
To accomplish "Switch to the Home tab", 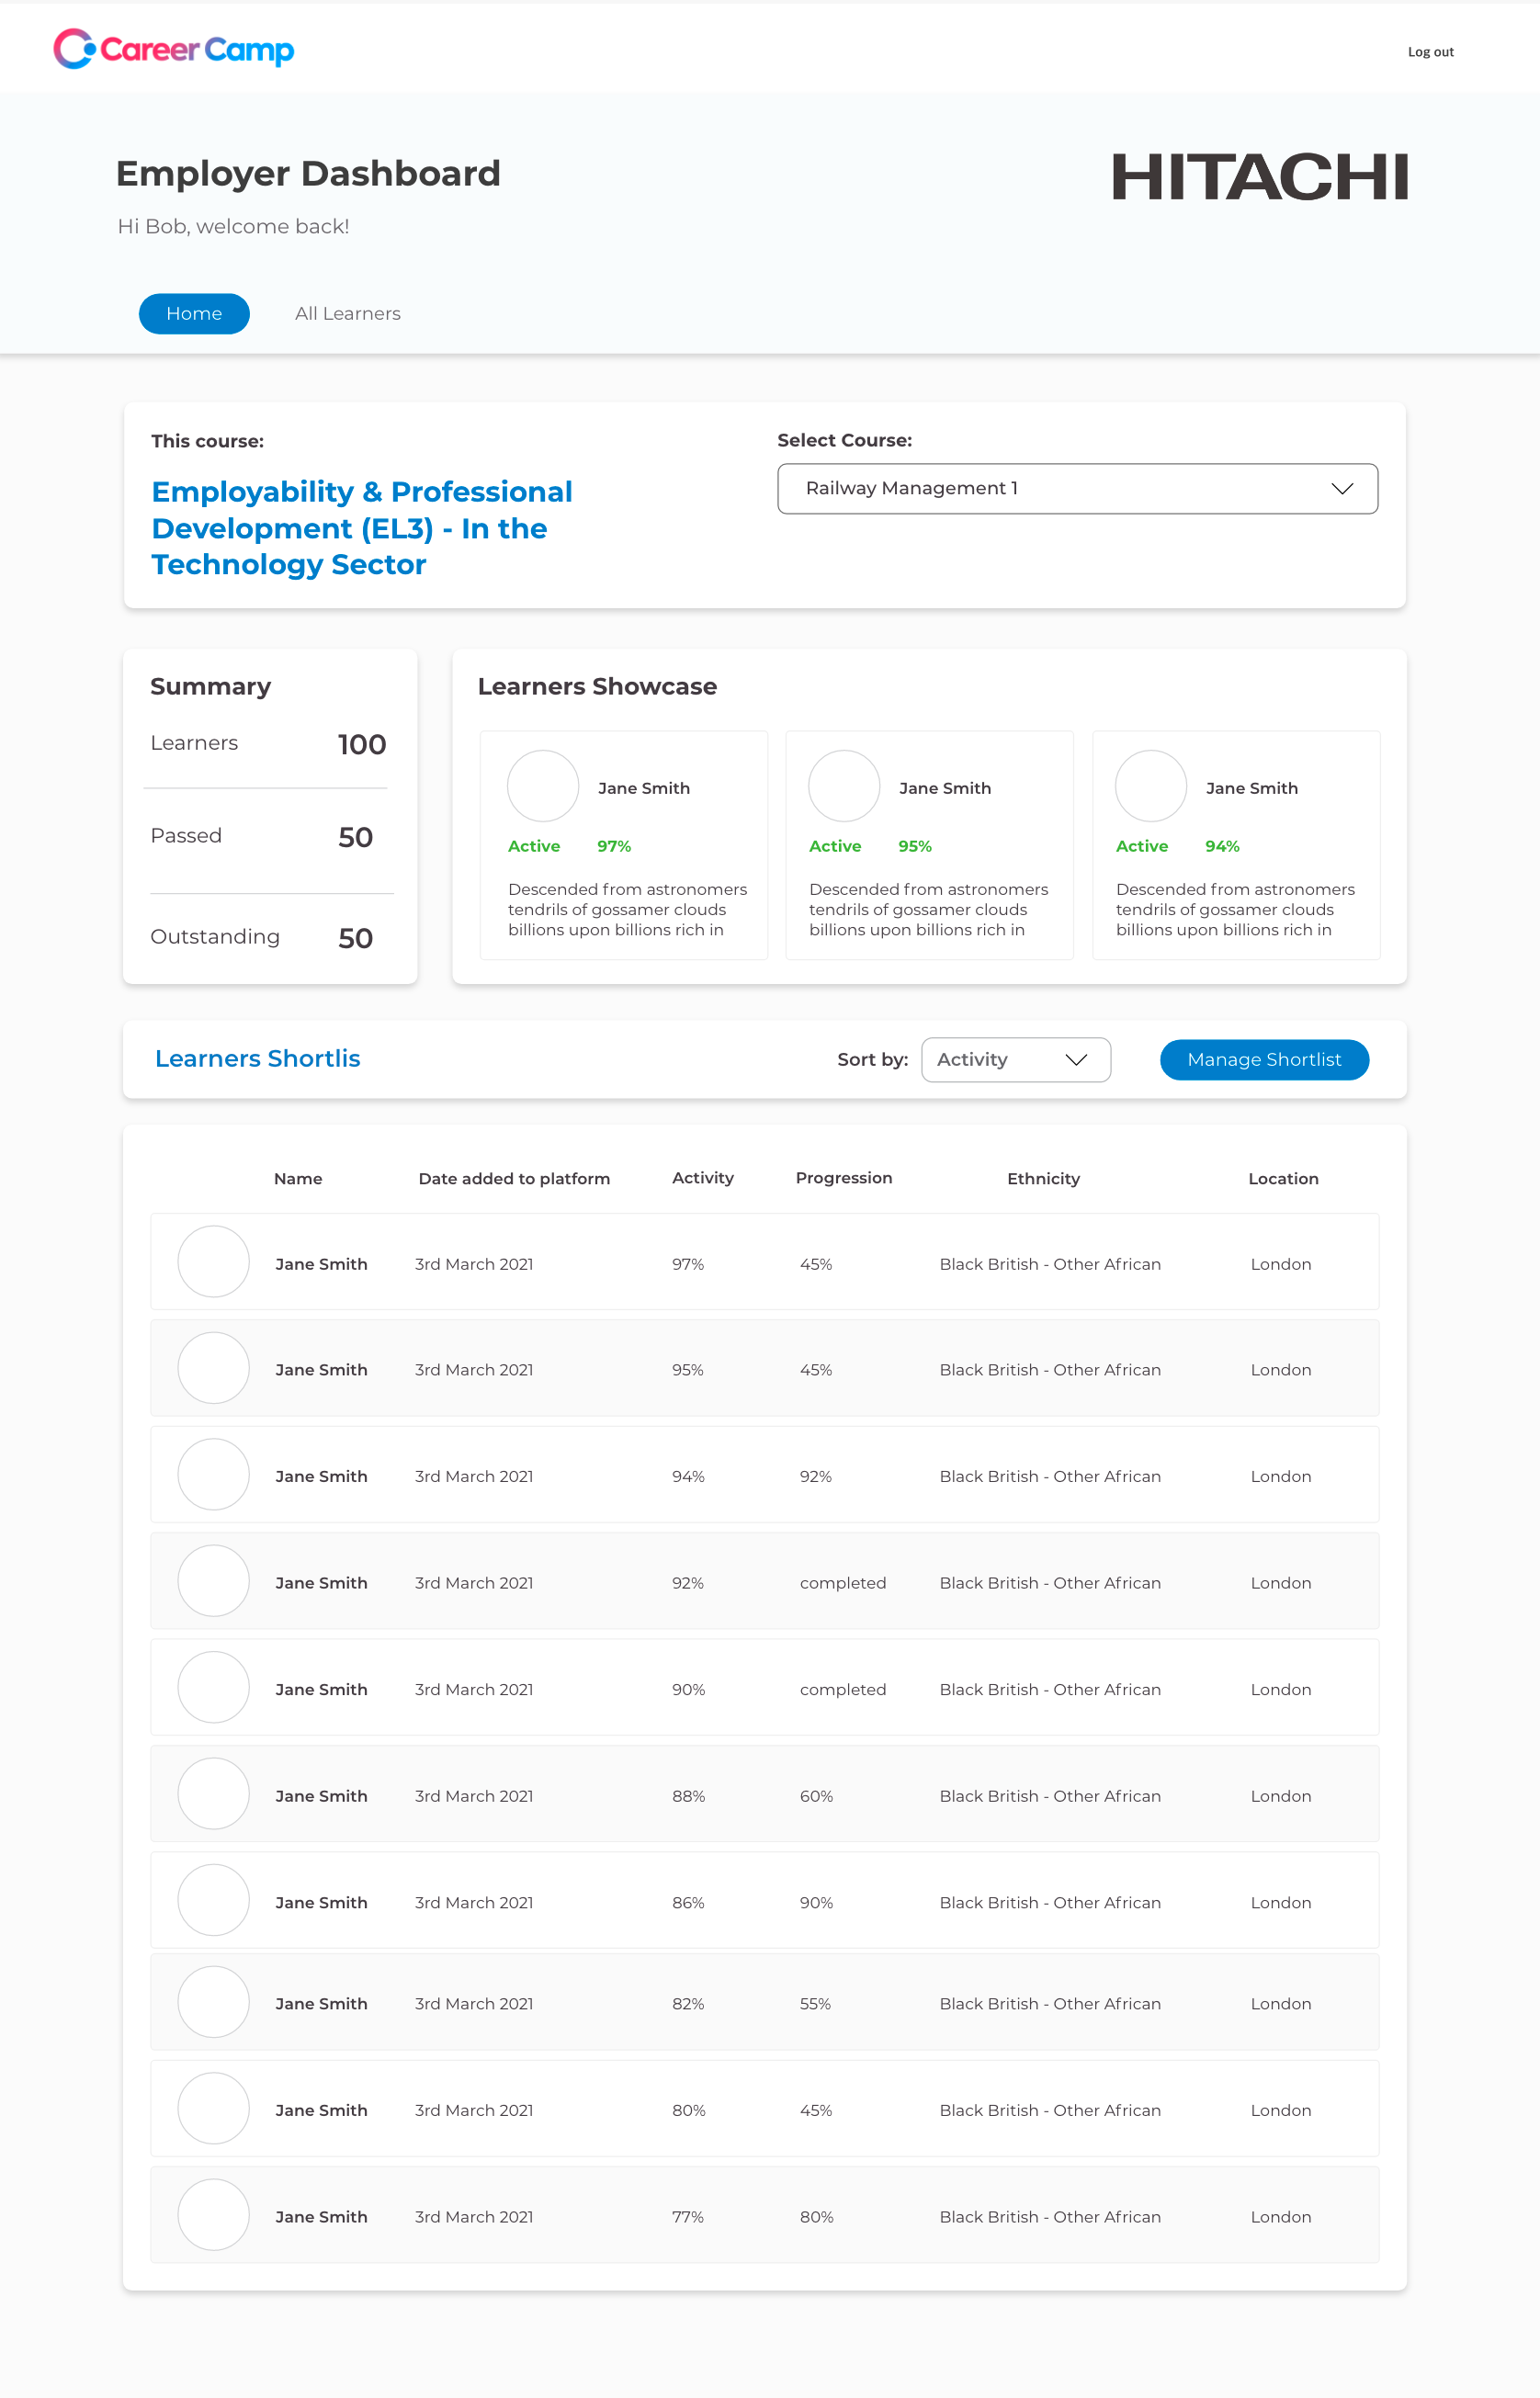I will click(194, 314).
